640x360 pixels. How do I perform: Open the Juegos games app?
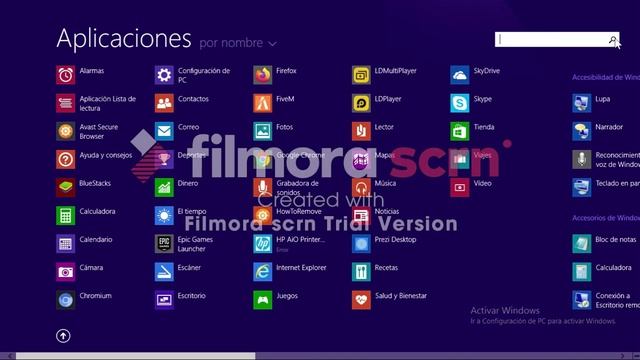coord(262,300)
